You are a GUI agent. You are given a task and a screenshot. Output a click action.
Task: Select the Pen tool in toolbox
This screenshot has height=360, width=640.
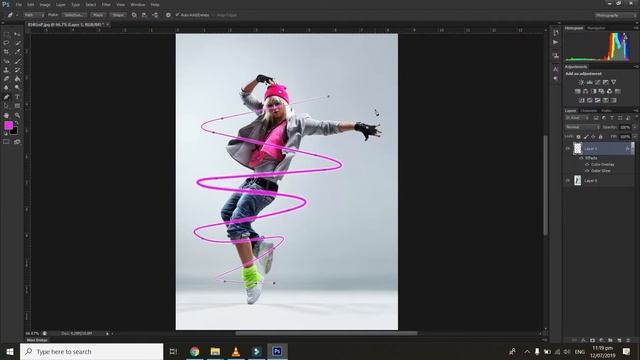click(x=6, y=97)
